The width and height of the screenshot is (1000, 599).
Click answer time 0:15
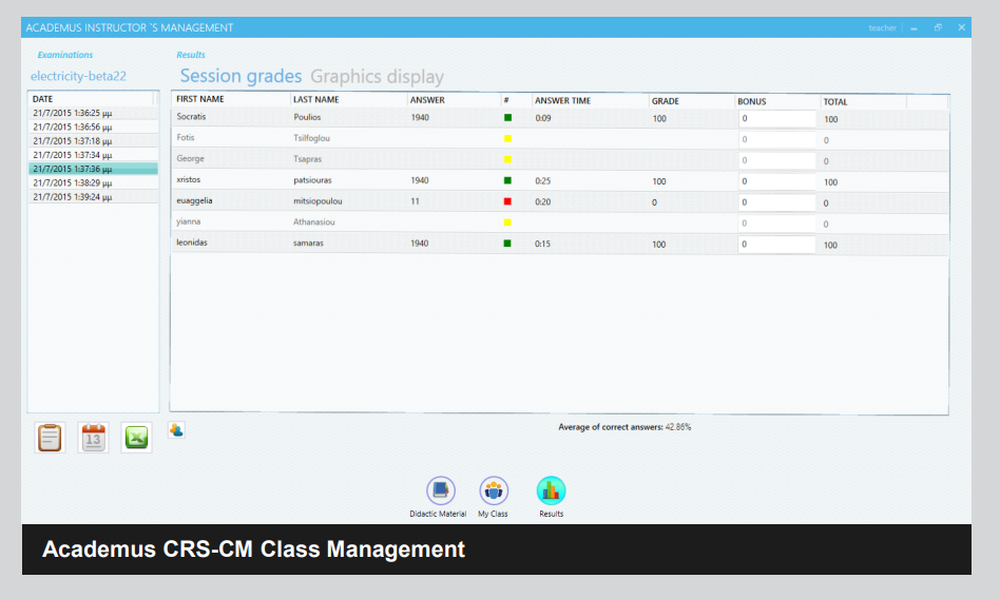click(x=543, y=244)
